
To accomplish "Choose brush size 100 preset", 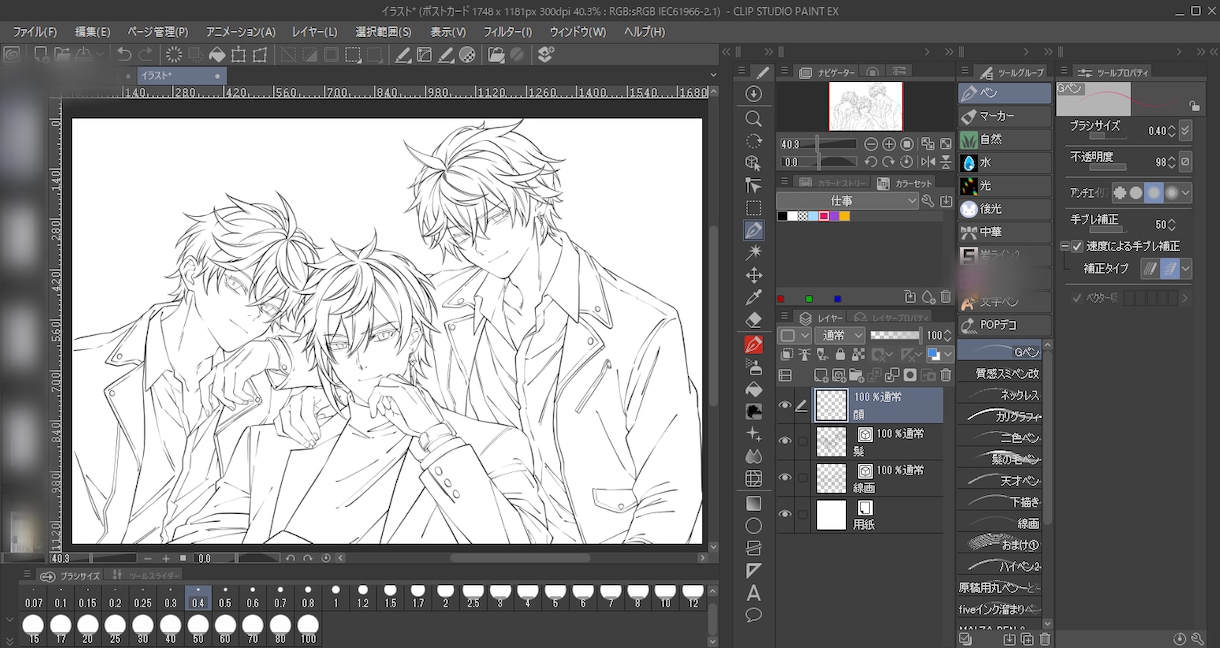I will (308, 628).
